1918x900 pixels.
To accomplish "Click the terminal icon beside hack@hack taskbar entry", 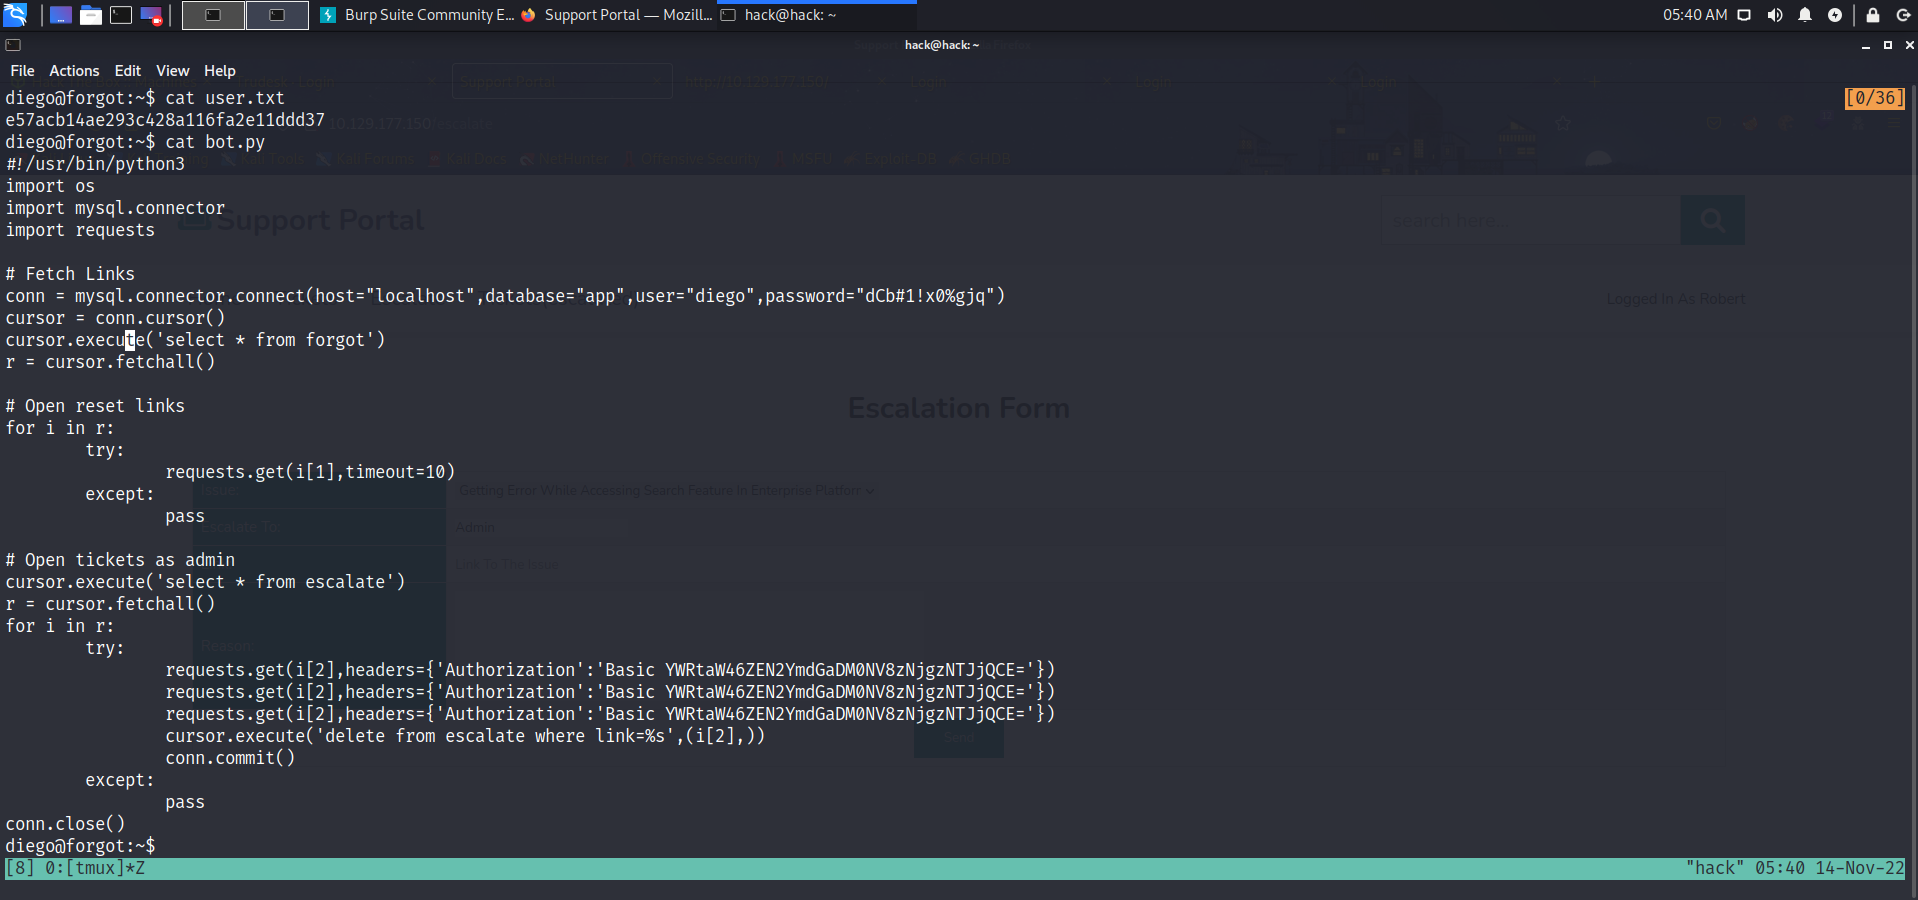I will point(729,15).
